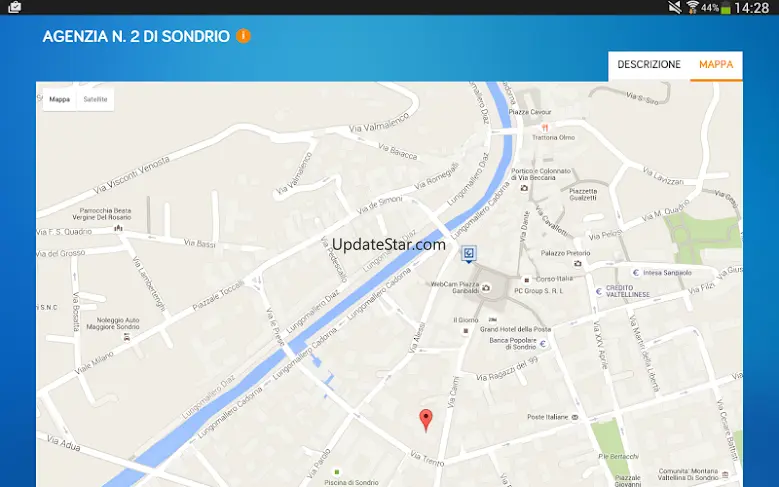Tap the notification briefcase icon in status bar
The width and height of the screenshot is (779, 487).
coord(14,7)
